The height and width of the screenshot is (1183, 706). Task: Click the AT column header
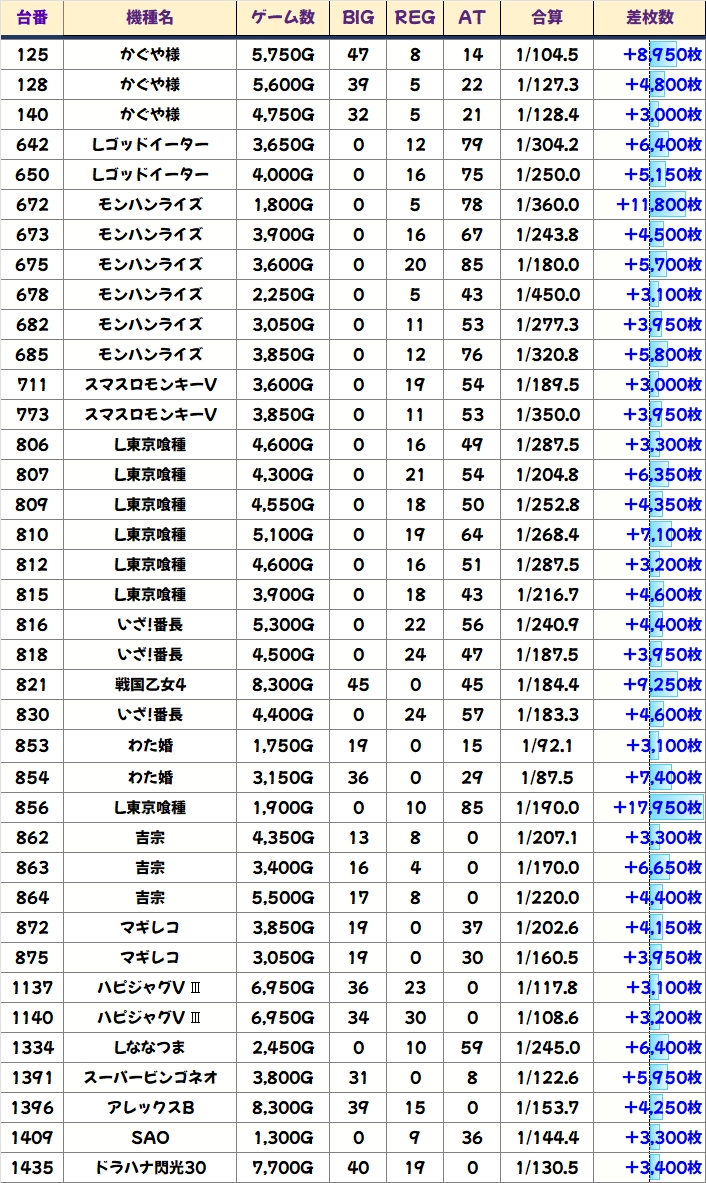[x=472, y=17]
